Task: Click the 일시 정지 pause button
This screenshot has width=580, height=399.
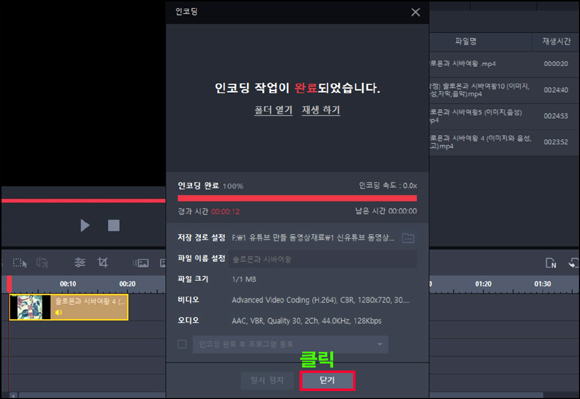Action: [267, 380]
